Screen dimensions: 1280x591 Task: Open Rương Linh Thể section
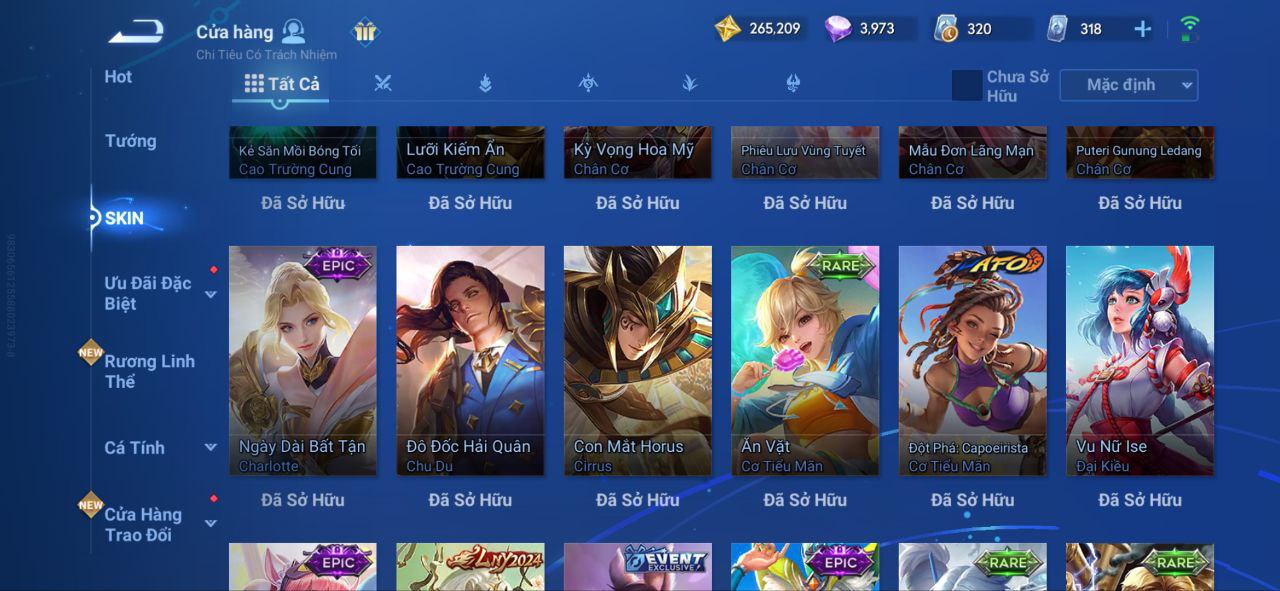point(149,371)
